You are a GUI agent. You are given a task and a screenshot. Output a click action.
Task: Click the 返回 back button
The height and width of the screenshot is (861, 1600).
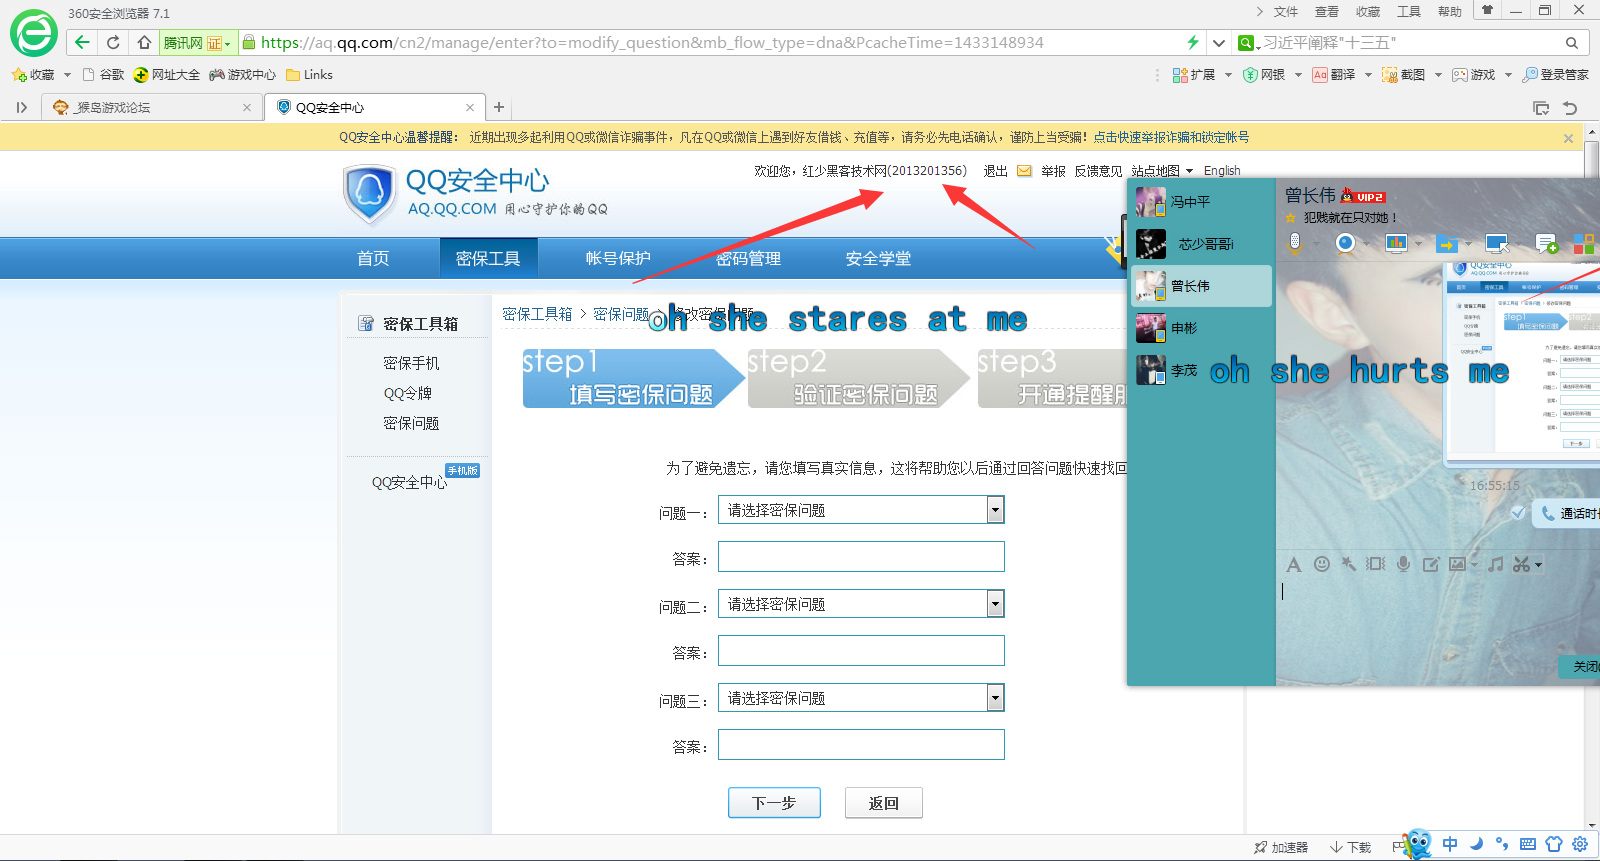(884, 803)
